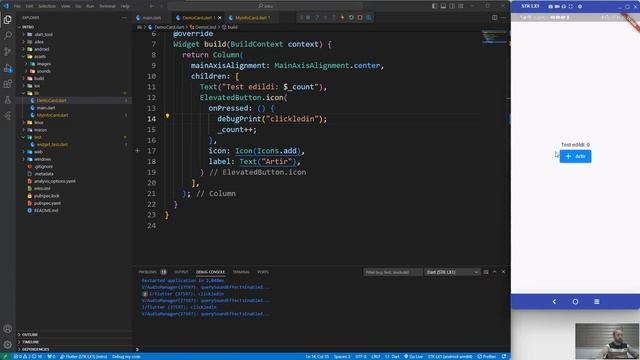Image resolution: width=640 pixels, height=360 pixels.
Task: Click the lightbulb quick fix on line 14
Action: click(167, 116)
